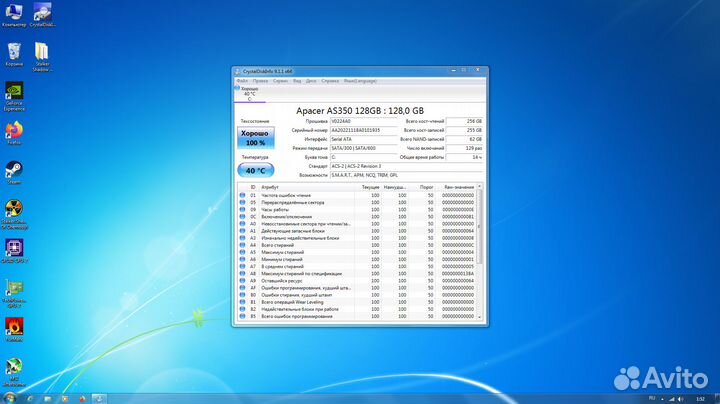Screen dimensions: 720x404
Task: Open the Вид menu
Action: coord(297,81)
